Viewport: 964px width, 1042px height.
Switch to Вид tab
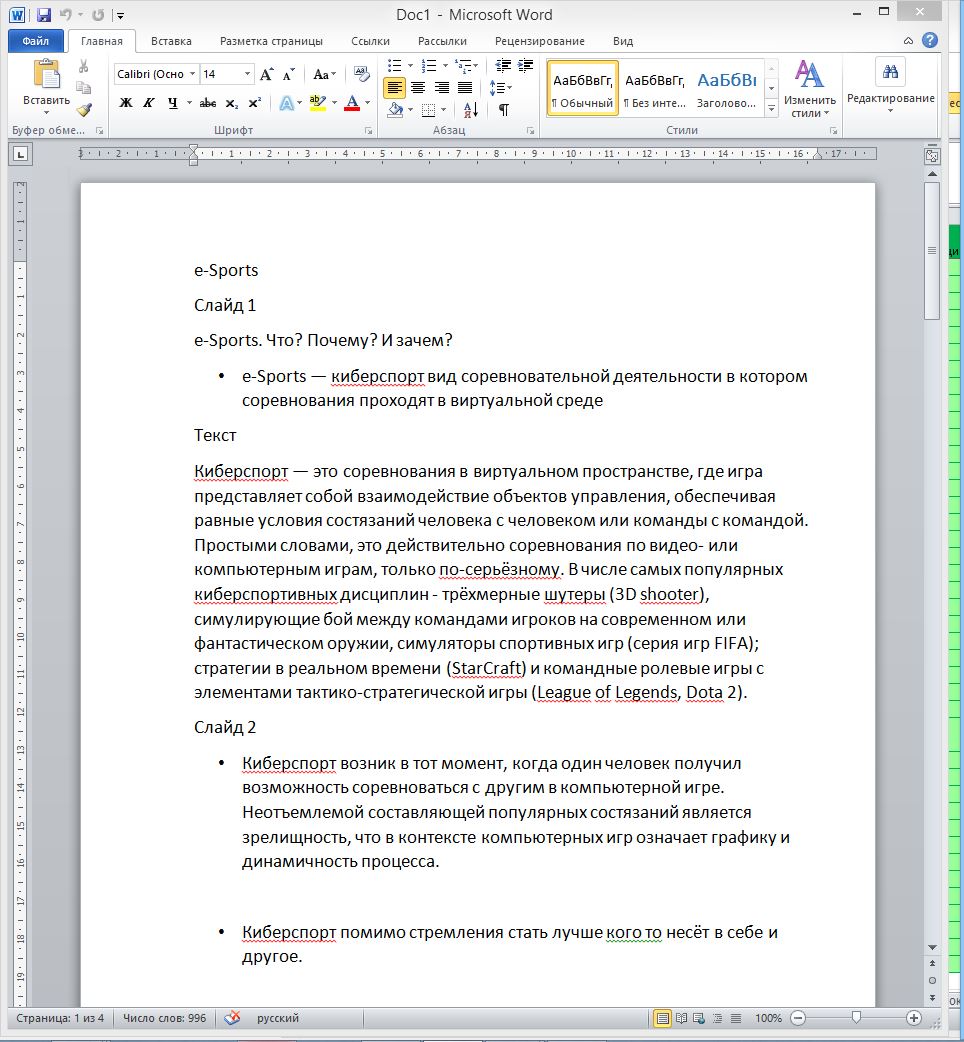pyautogui.click(x=623, y=41)
